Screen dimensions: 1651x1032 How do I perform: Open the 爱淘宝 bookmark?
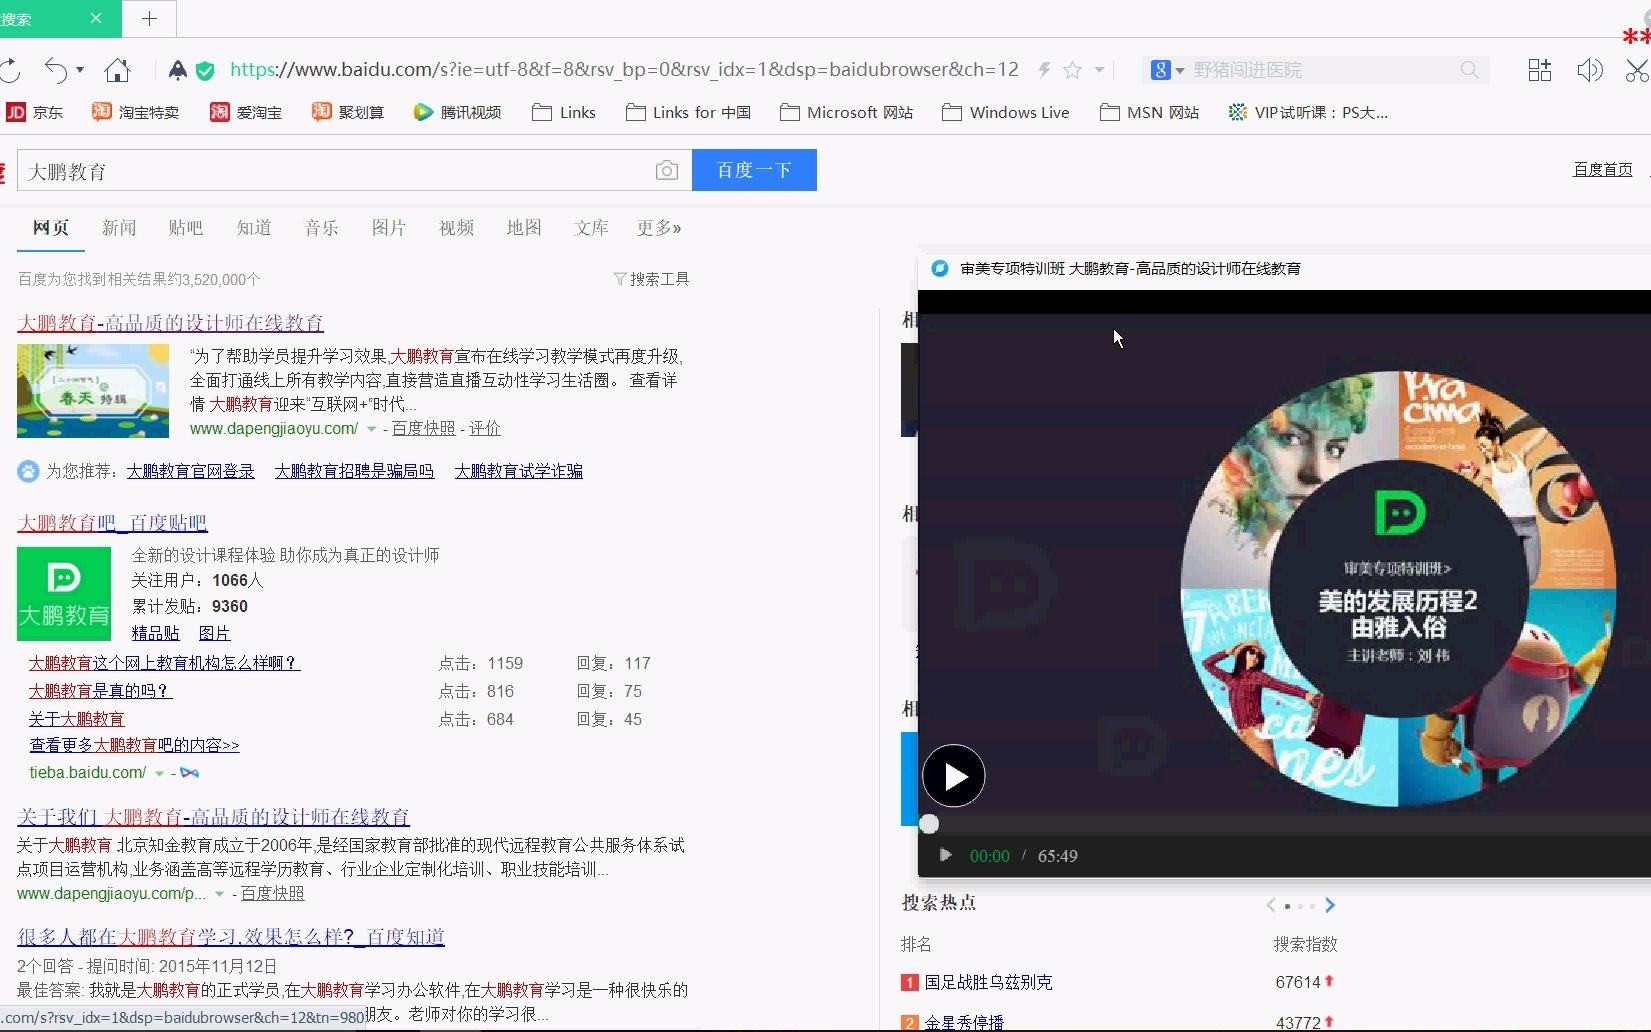pos(246,112)
